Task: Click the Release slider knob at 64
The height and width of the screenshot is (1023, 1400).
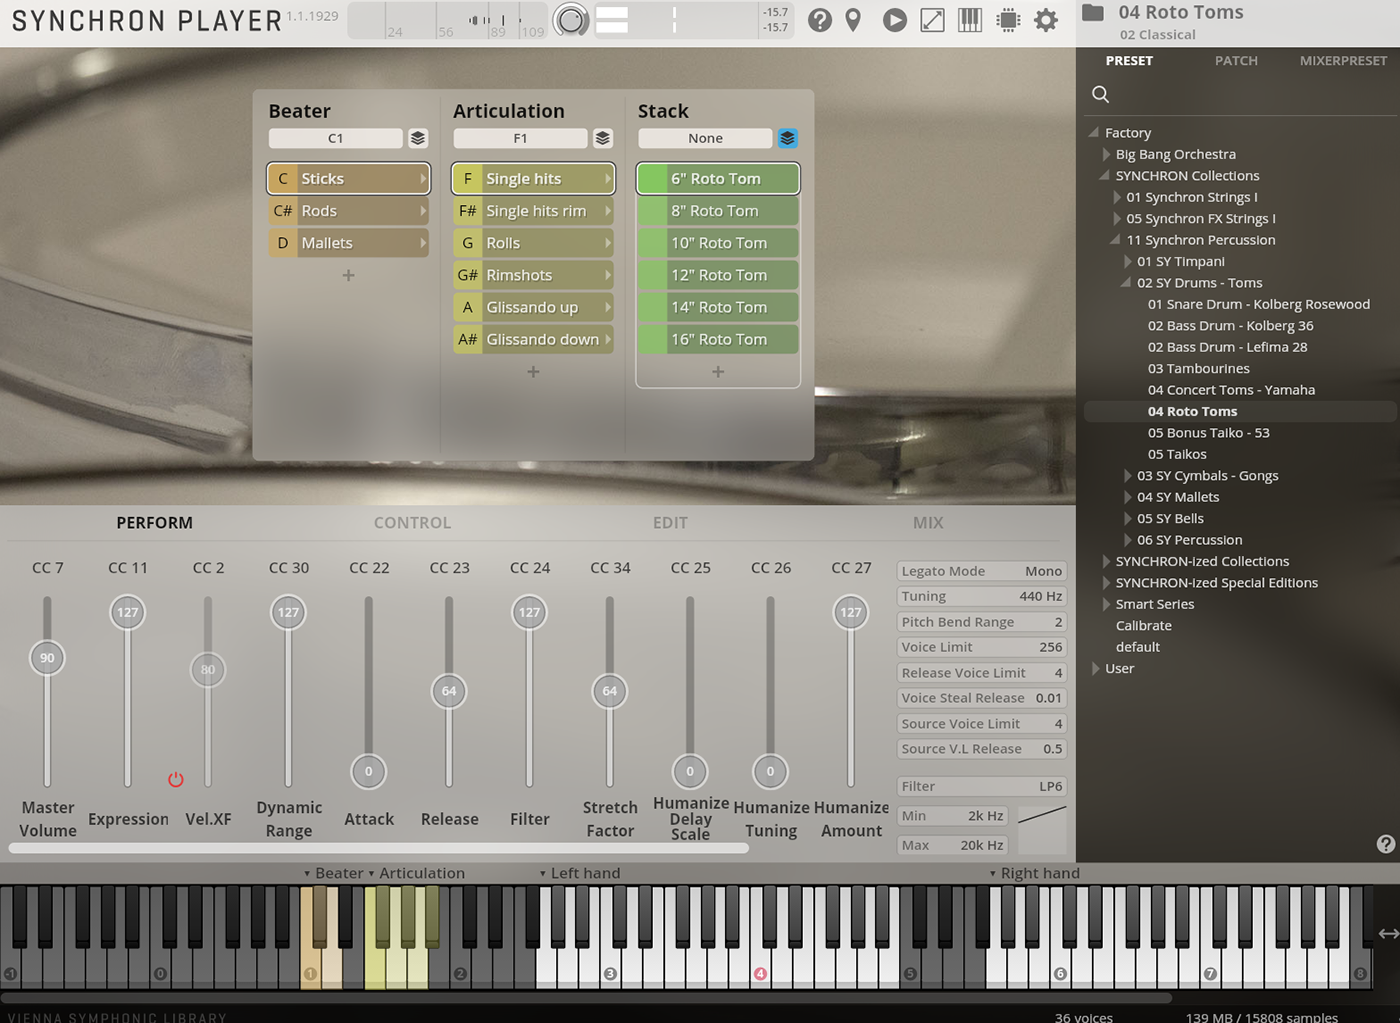Action: 449,691
